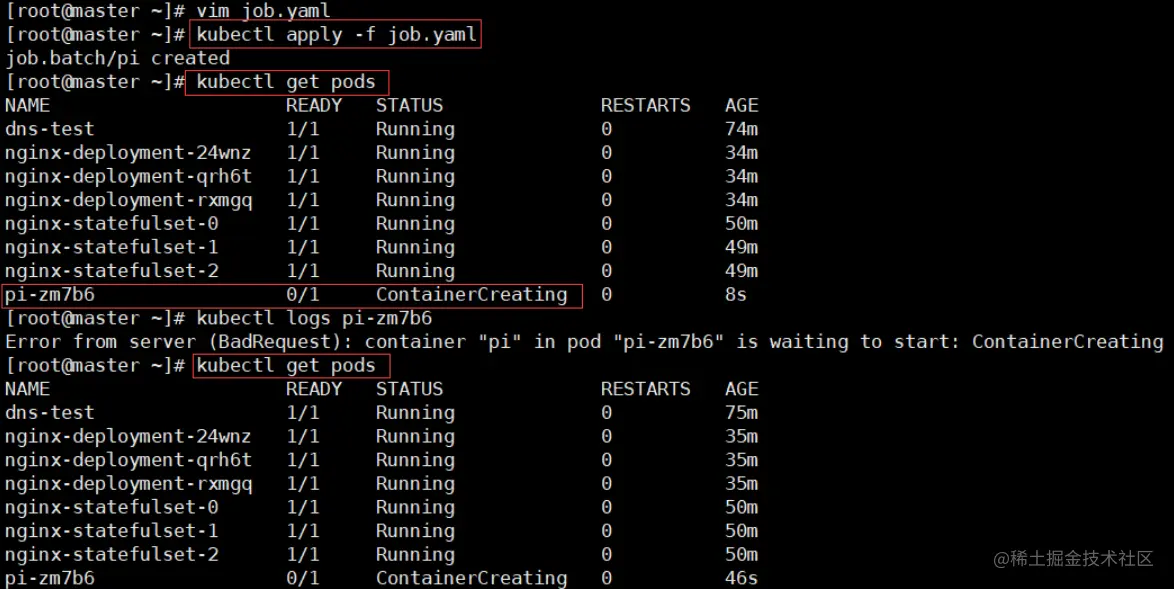
Task: Click the "job.batch/pi created" output line
Action: point(118,58)
